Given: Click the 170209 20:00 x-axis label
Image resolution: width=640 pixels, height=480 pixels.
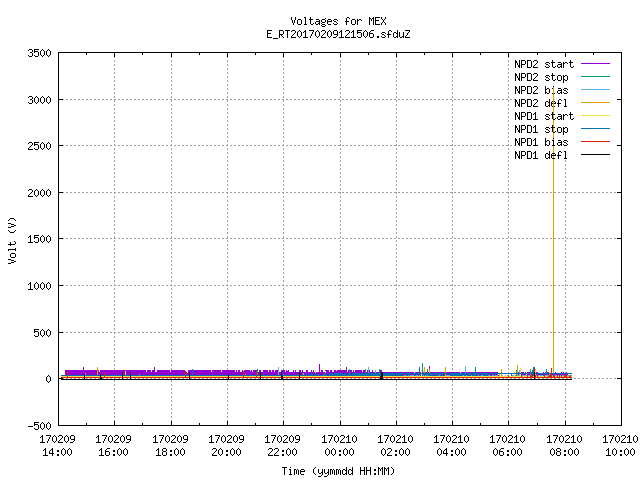Looking at the screenshot, I should coord(227,446).
